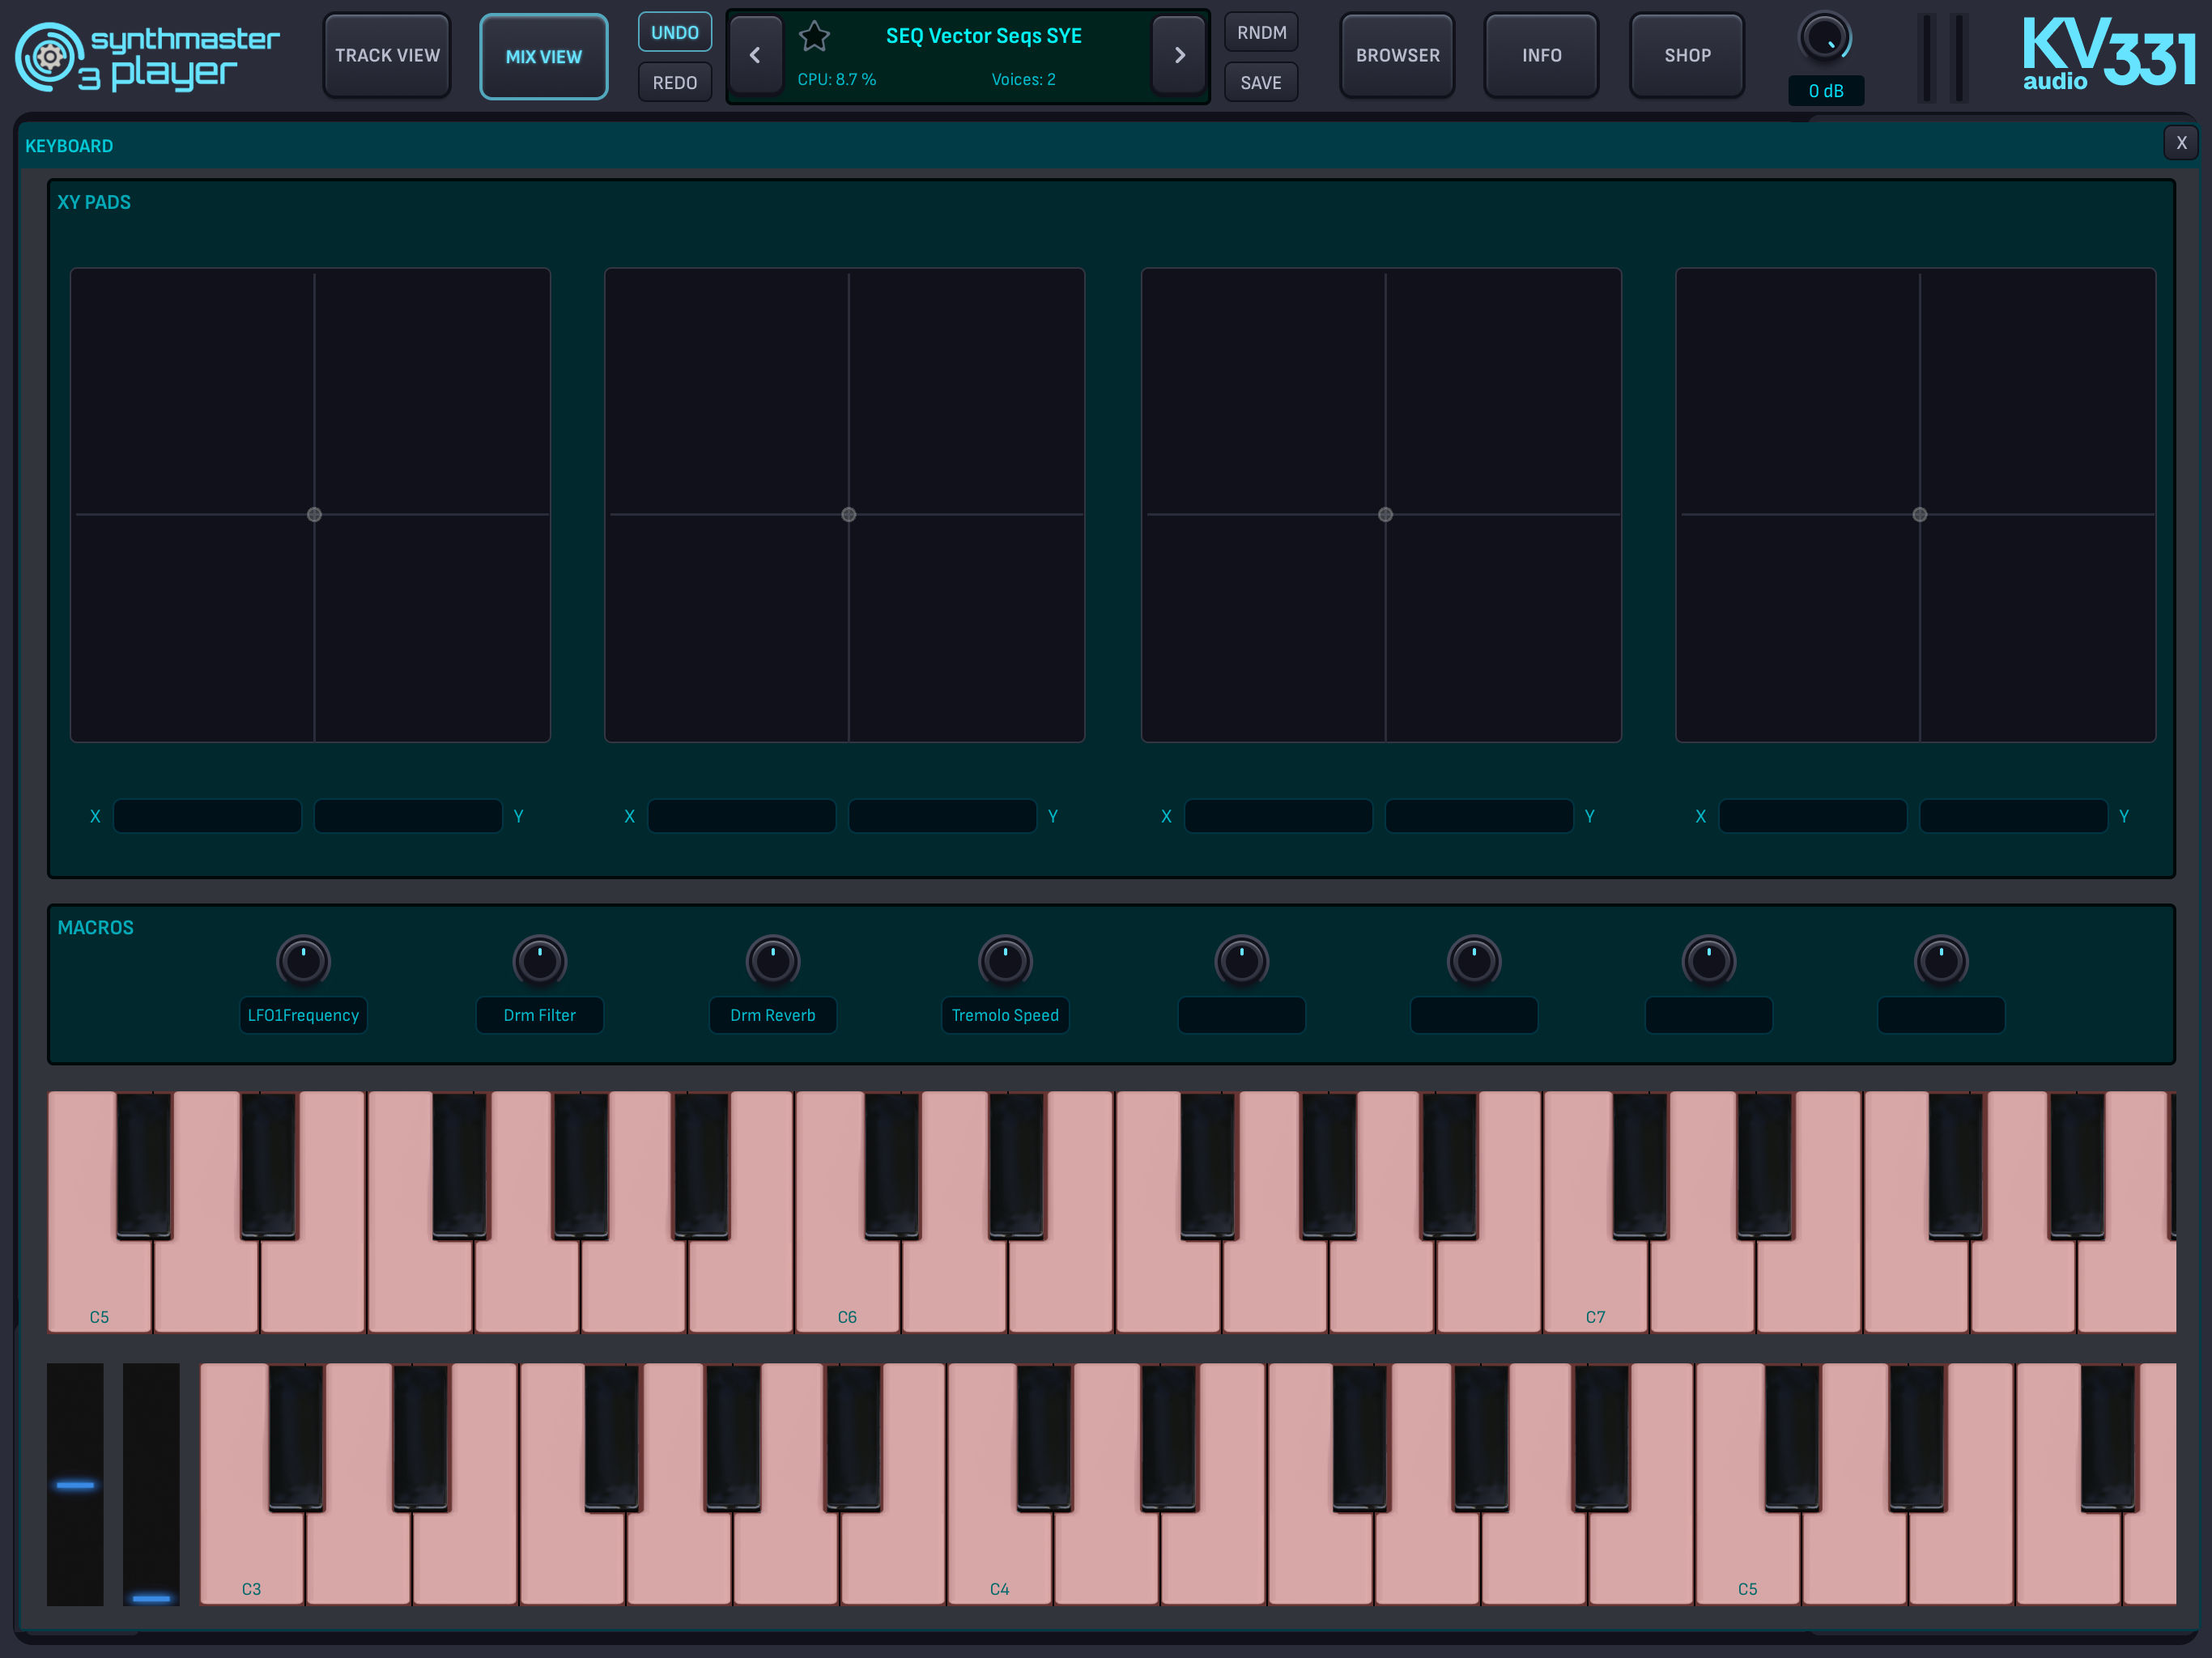The height and width of the screenshot is (1658, 2212).
Task: Click the Drm Reverb macro knob
Action: pyautogui.click(x=773, y=961)
